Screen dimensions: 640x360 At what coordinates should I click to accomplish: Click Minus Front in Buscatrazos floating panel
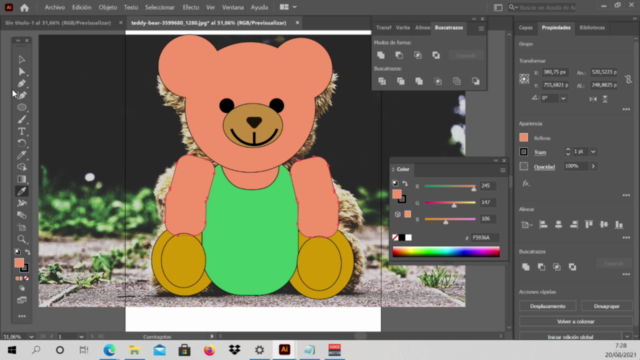(399, 55)
